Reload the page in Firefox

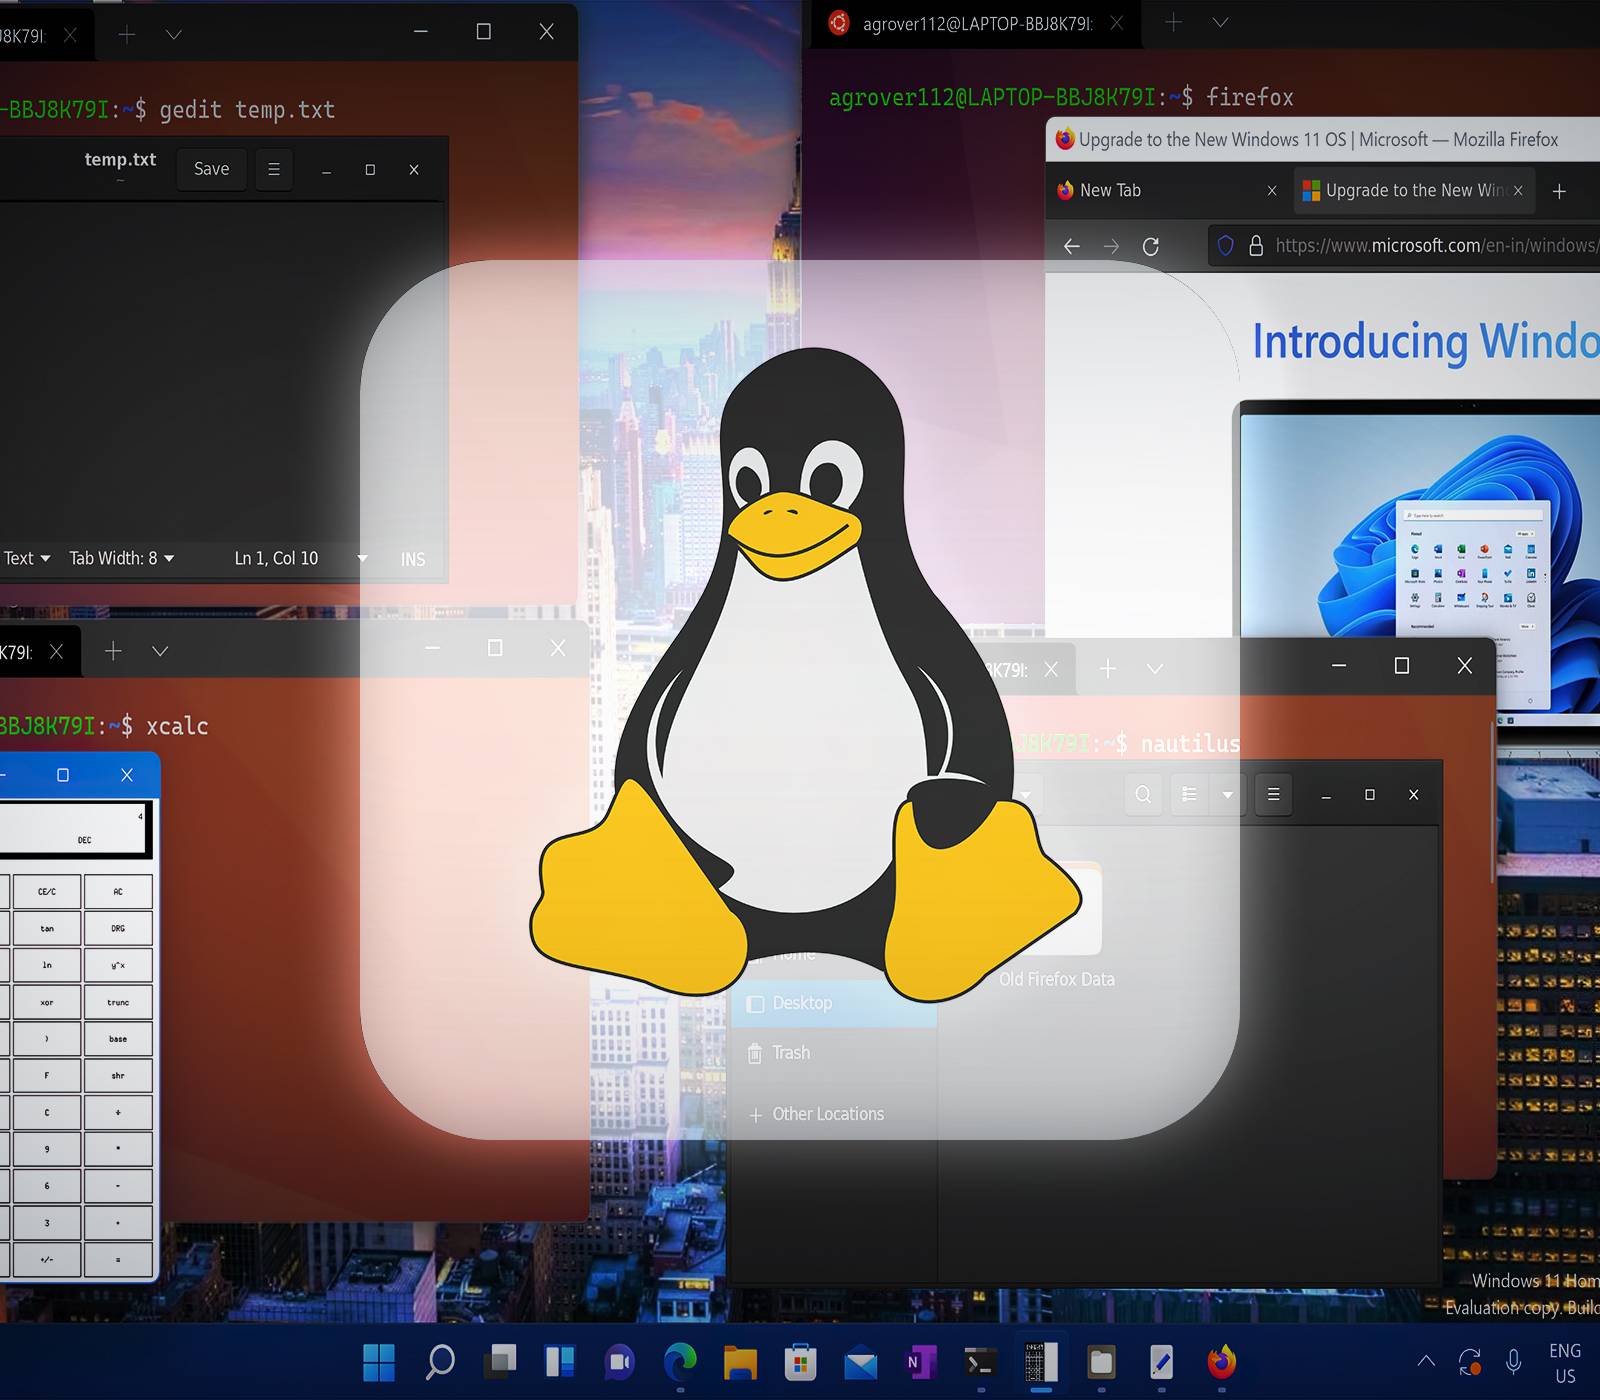point(1151,246)
